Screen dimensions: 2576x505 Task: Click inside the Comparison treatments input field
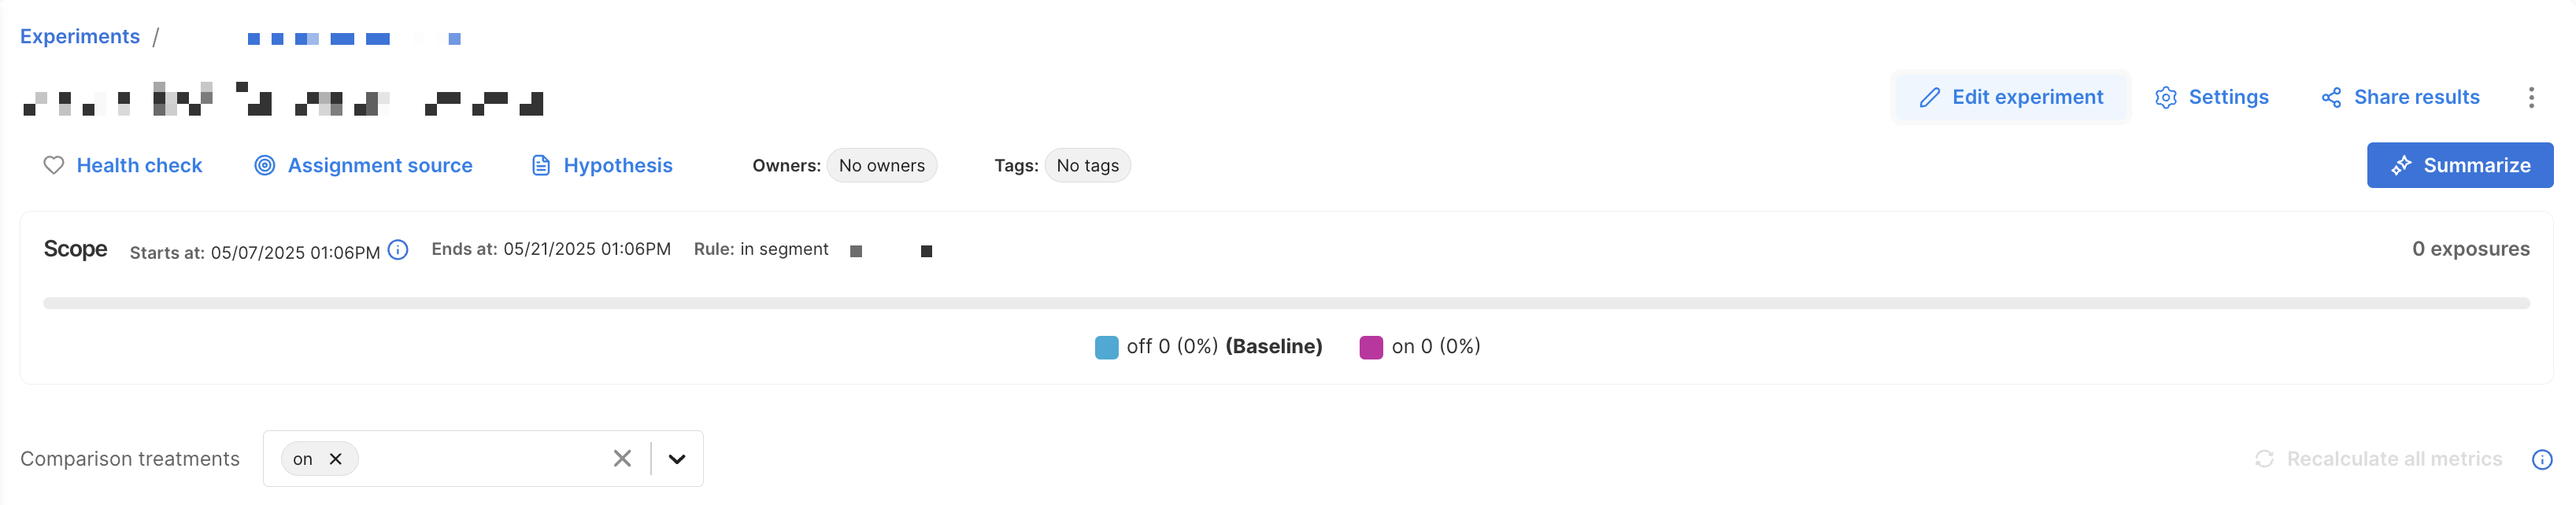[480, 459]
